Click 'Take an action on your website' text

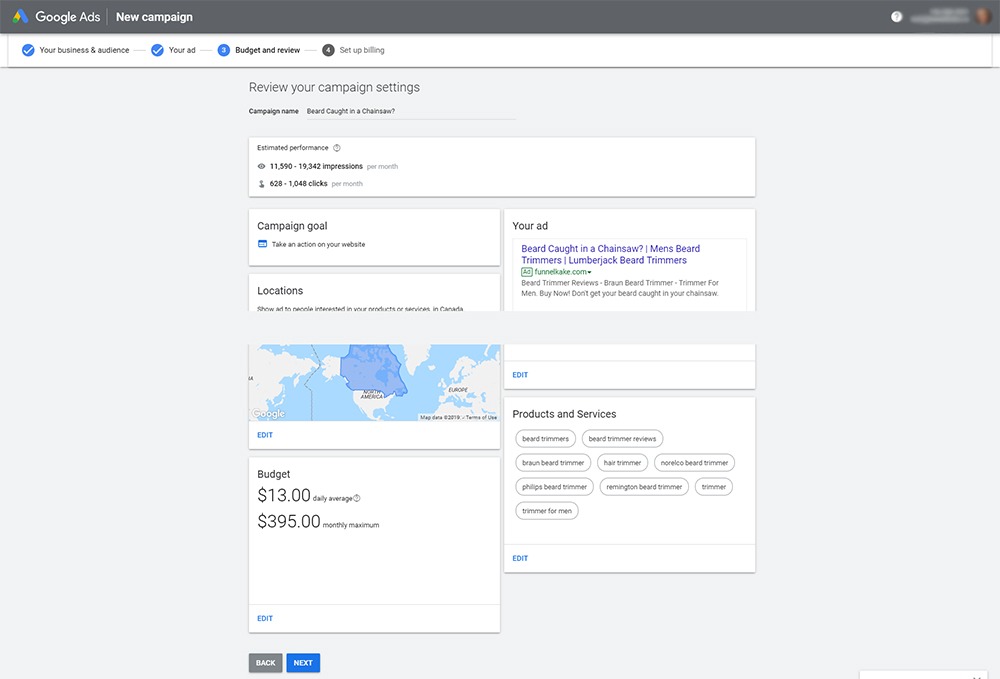point(318,244)
